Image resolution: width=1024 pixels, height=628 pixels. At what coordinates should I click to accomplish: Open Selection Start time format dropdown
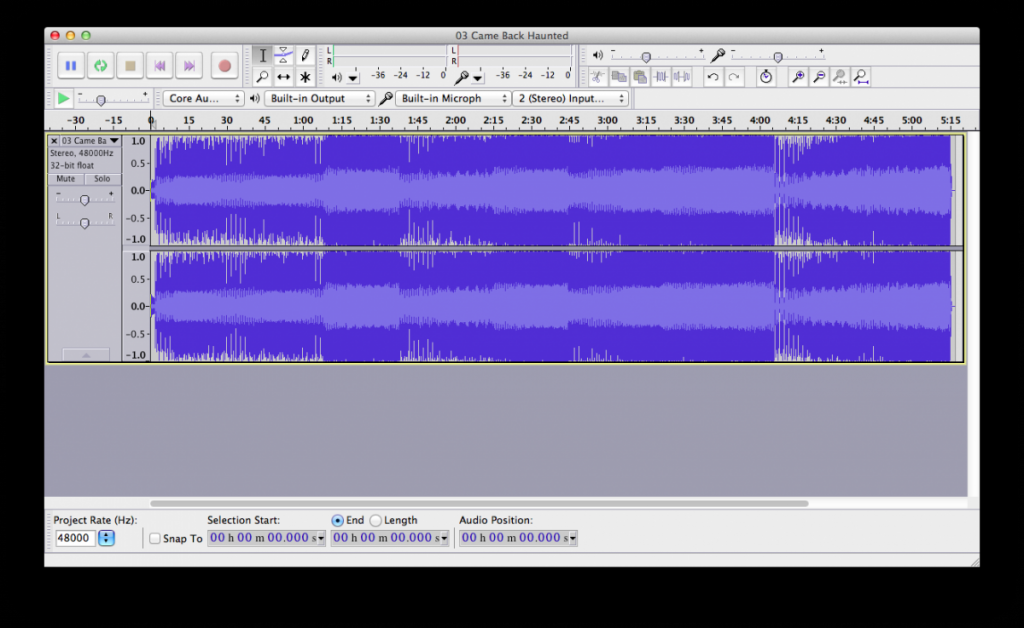[x=321, y=539]
